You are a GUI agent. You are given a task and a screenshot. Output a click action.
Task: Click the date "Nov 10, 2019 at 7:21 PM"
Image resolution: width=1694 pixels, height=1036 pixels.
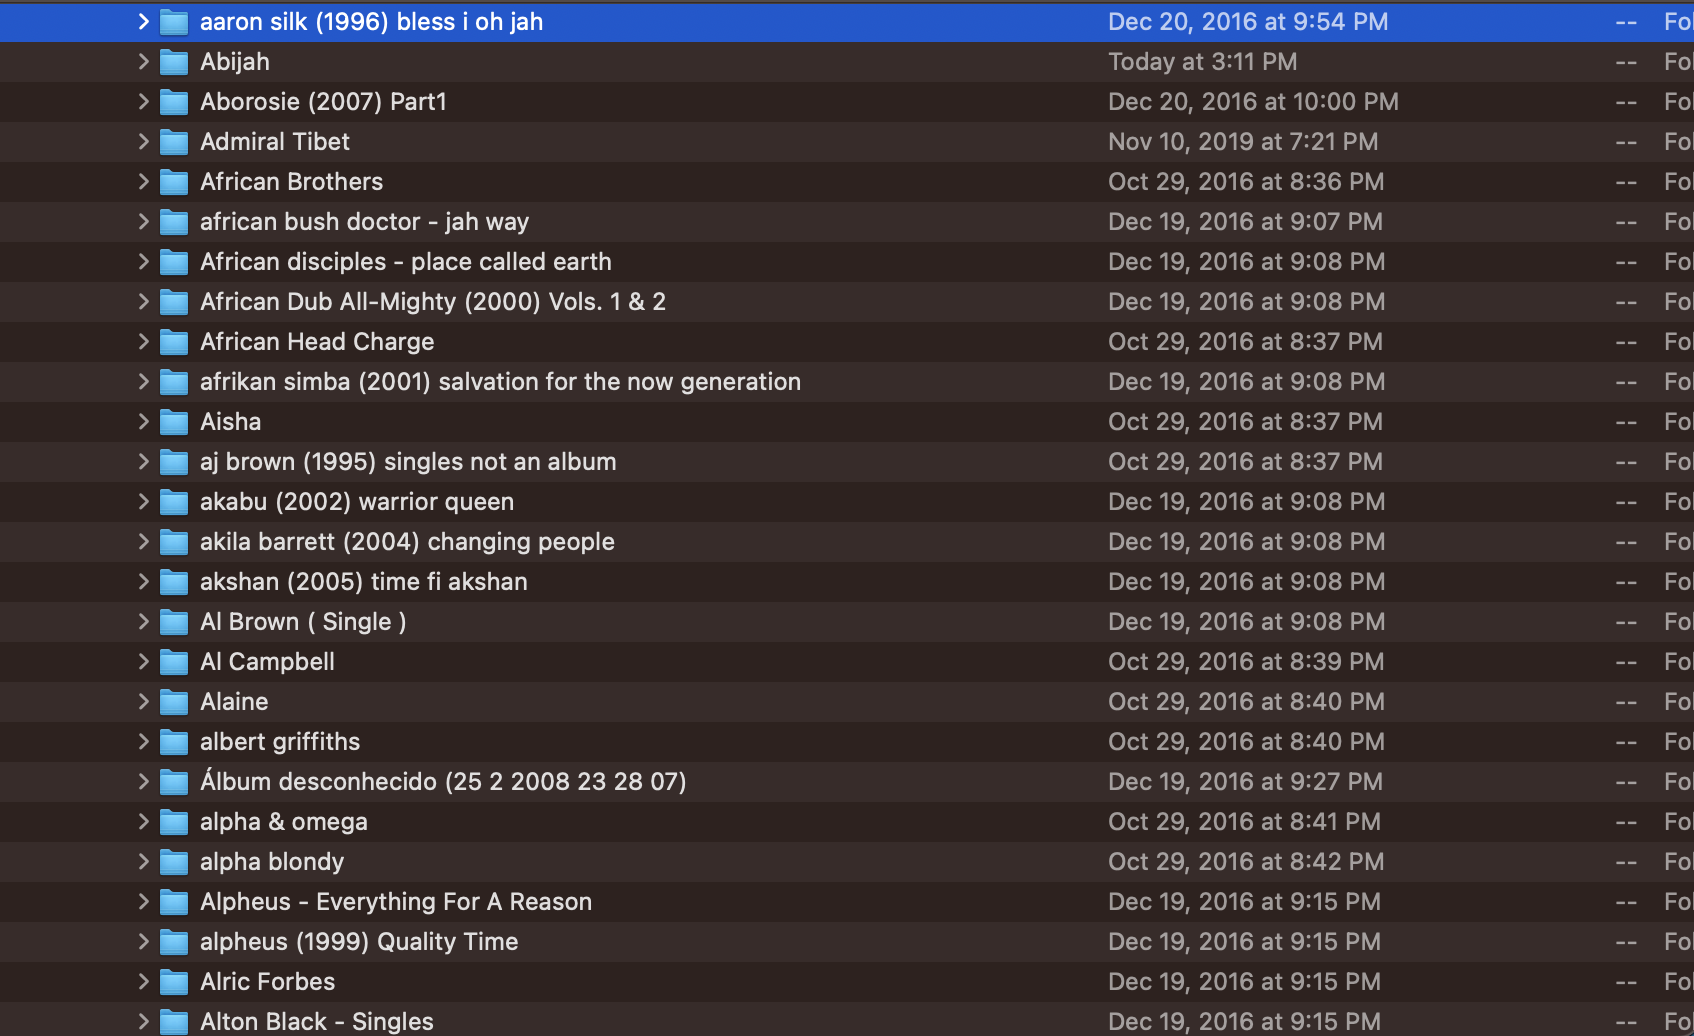pos(1243,142)
